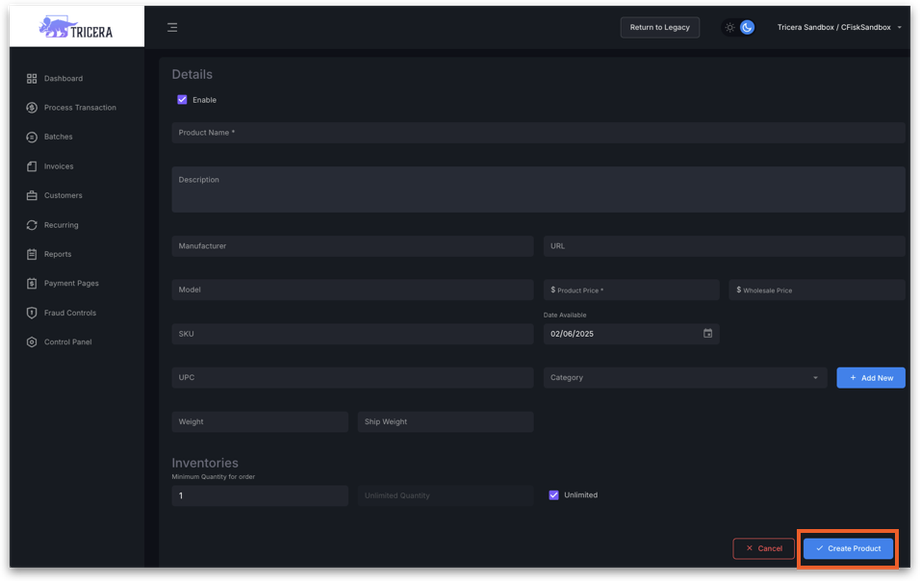
Task: Open the Tricera Sandbox account dropdown
Action: 839,27
